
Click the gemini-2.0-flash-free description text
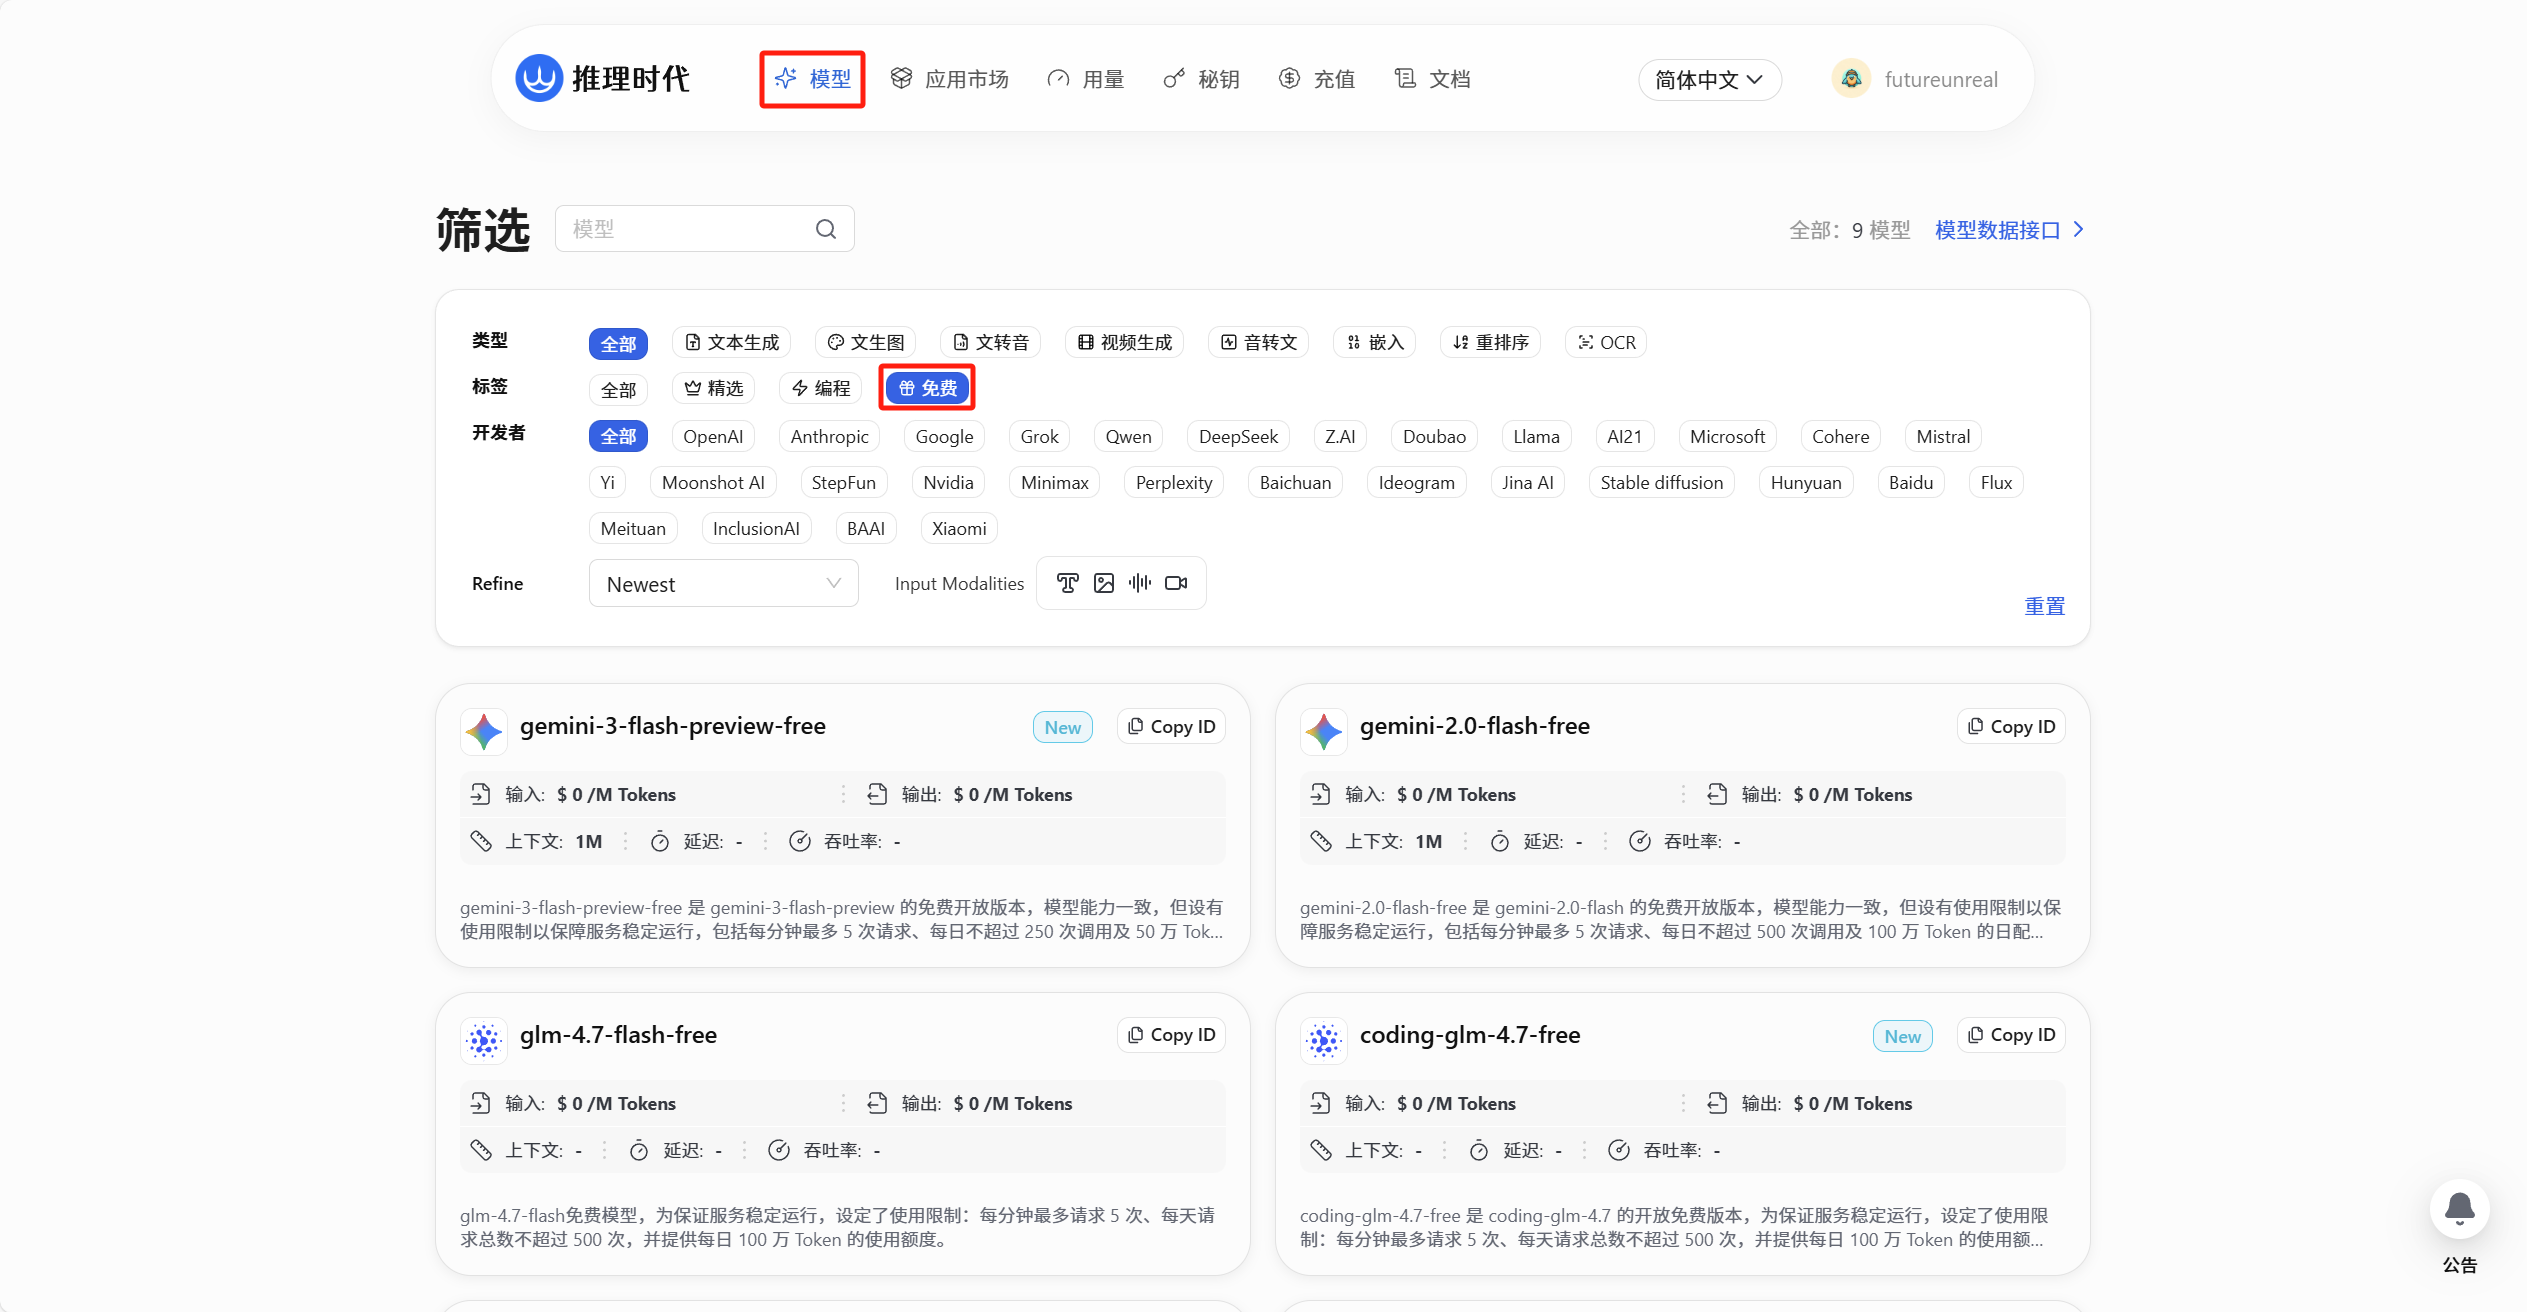coord(1680,920)
